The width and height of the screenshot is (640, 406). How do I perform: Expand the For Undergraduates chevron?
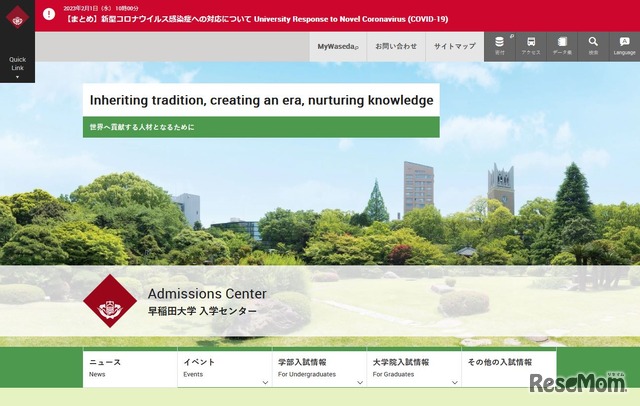point(360,382)
